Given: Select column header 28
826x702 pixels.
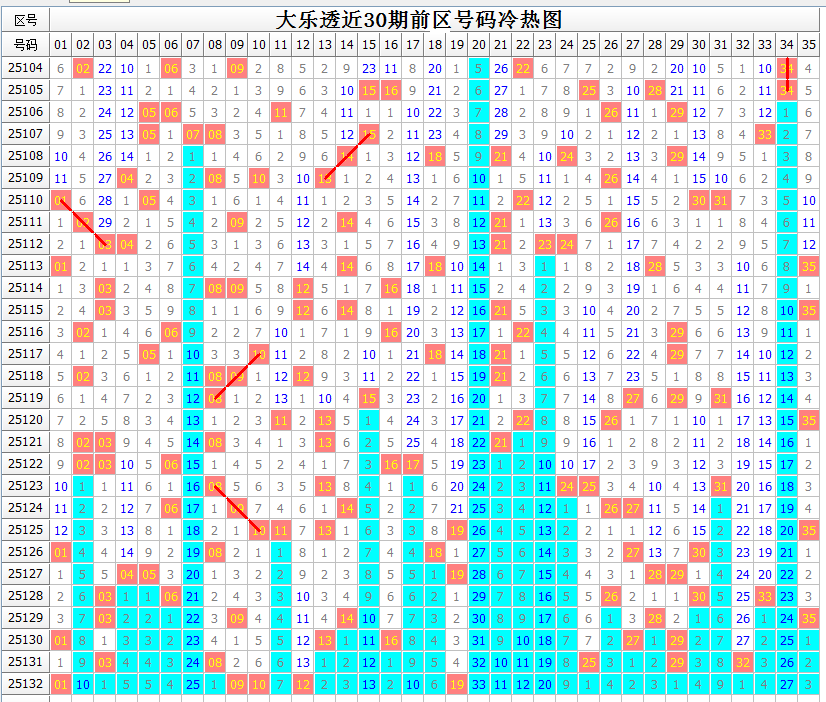Looking at the screenshot, I should (x=655, y=45).
